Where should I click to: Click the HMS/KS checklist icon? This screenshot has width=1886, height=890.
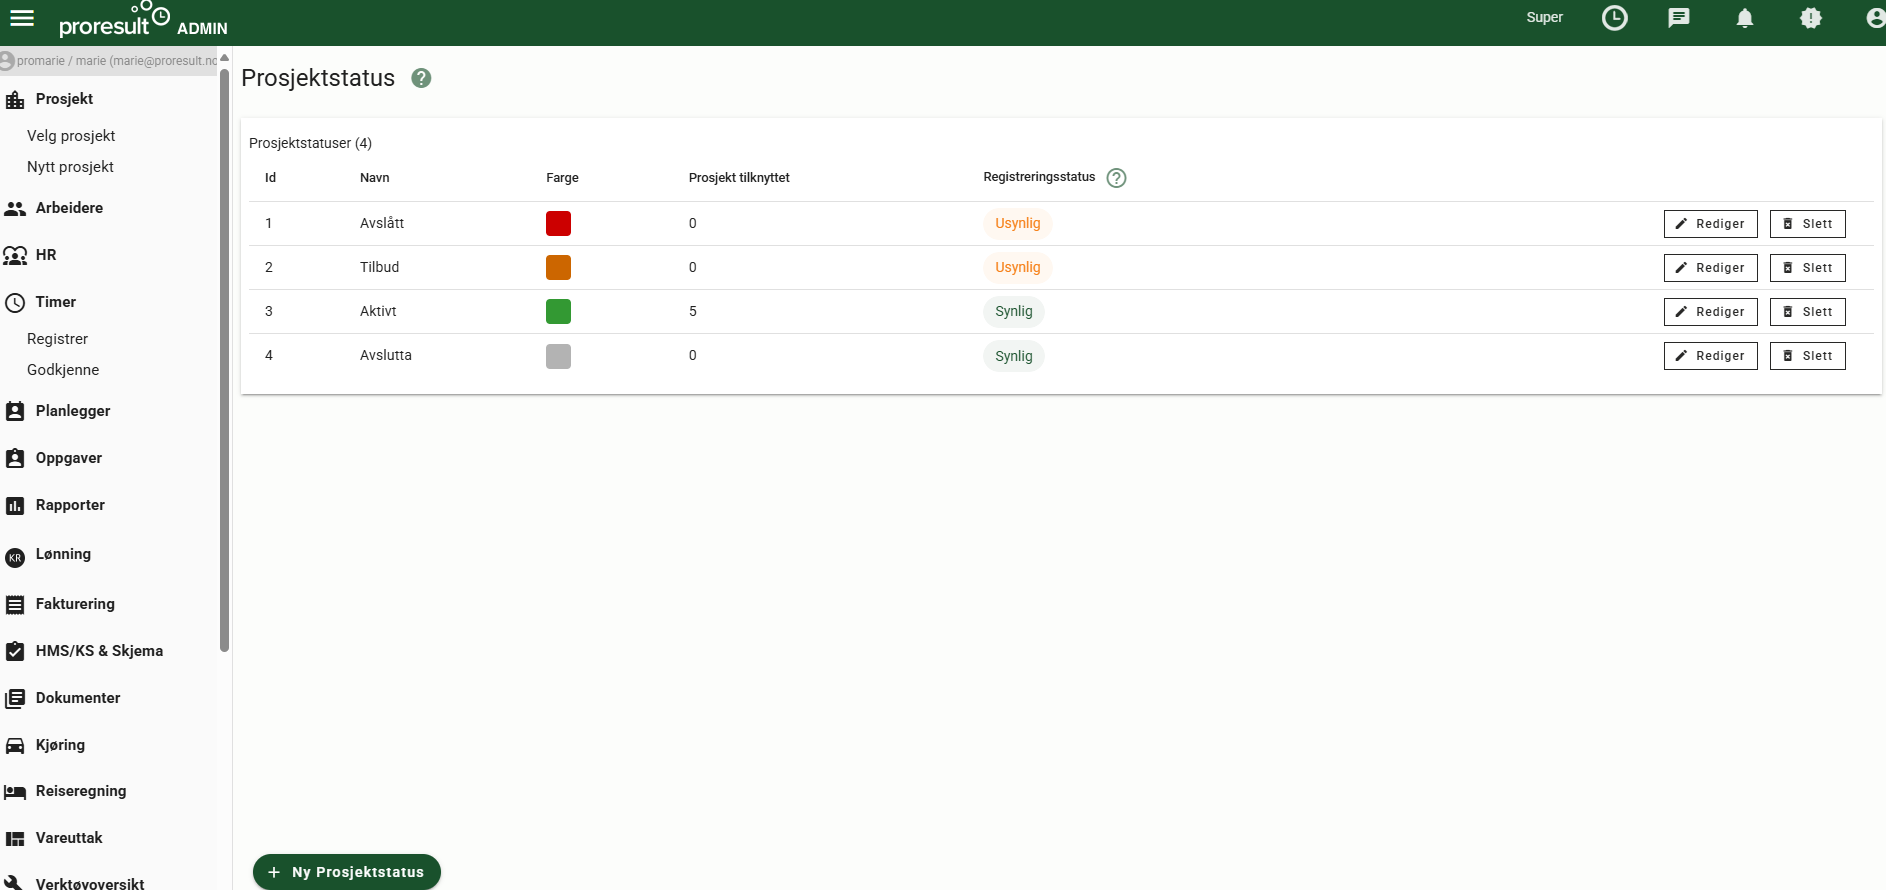tap(15, 651)
